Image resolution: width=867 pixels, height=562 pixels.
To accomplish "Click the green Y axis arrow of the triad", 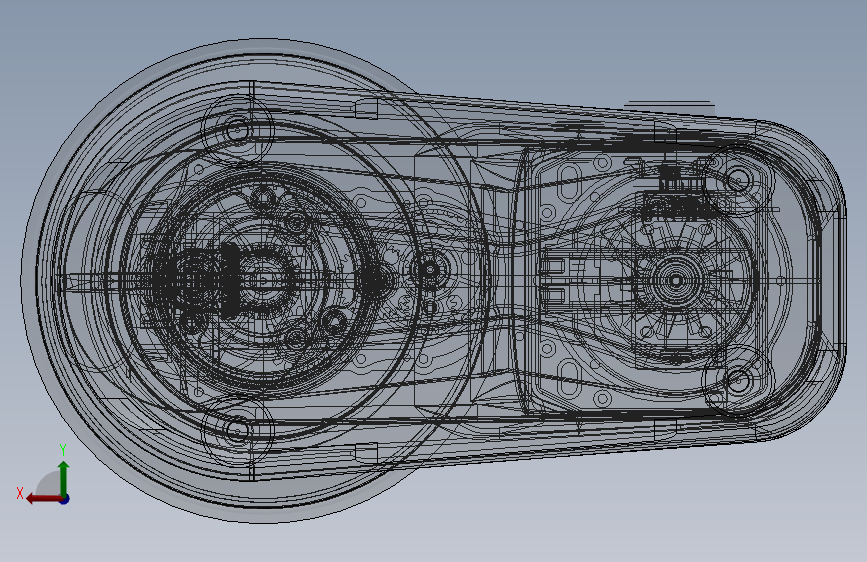I will [x=64, y=478].
